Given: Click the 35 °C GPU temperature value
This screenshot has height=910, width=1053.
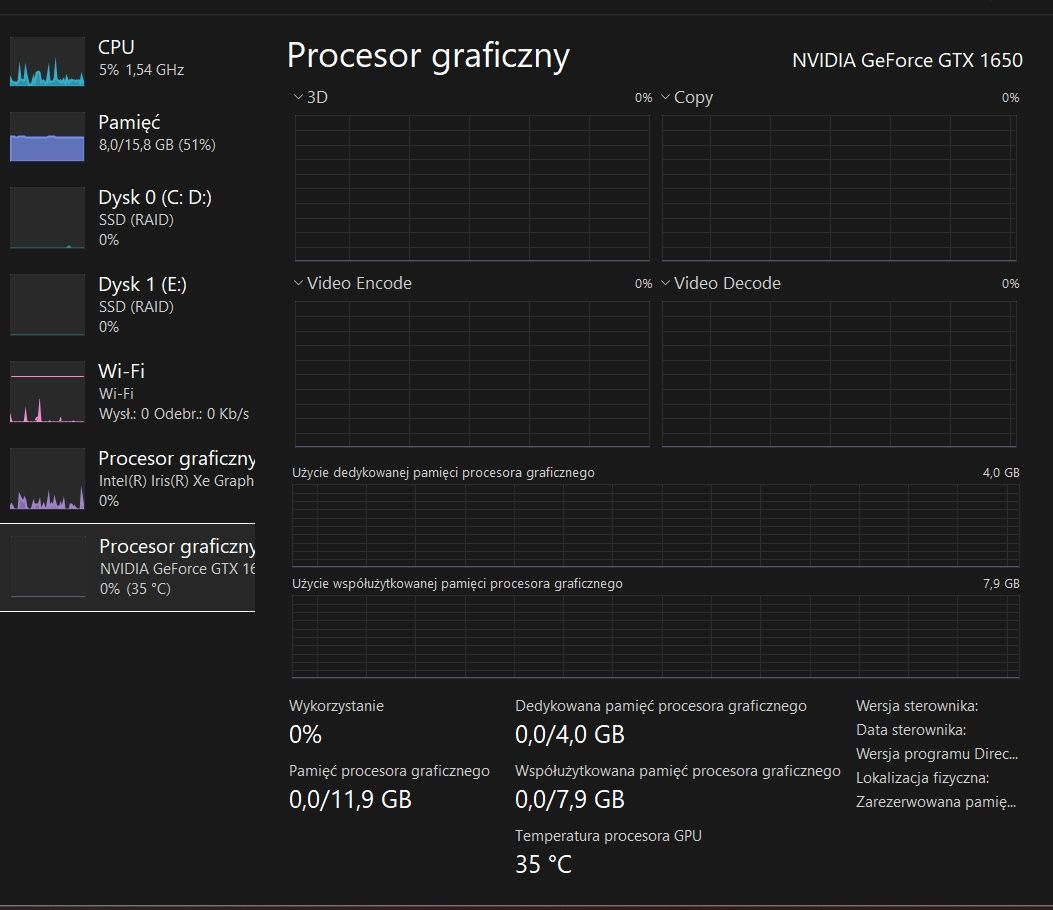Looking at the screenshot, I should coord(543,864).
